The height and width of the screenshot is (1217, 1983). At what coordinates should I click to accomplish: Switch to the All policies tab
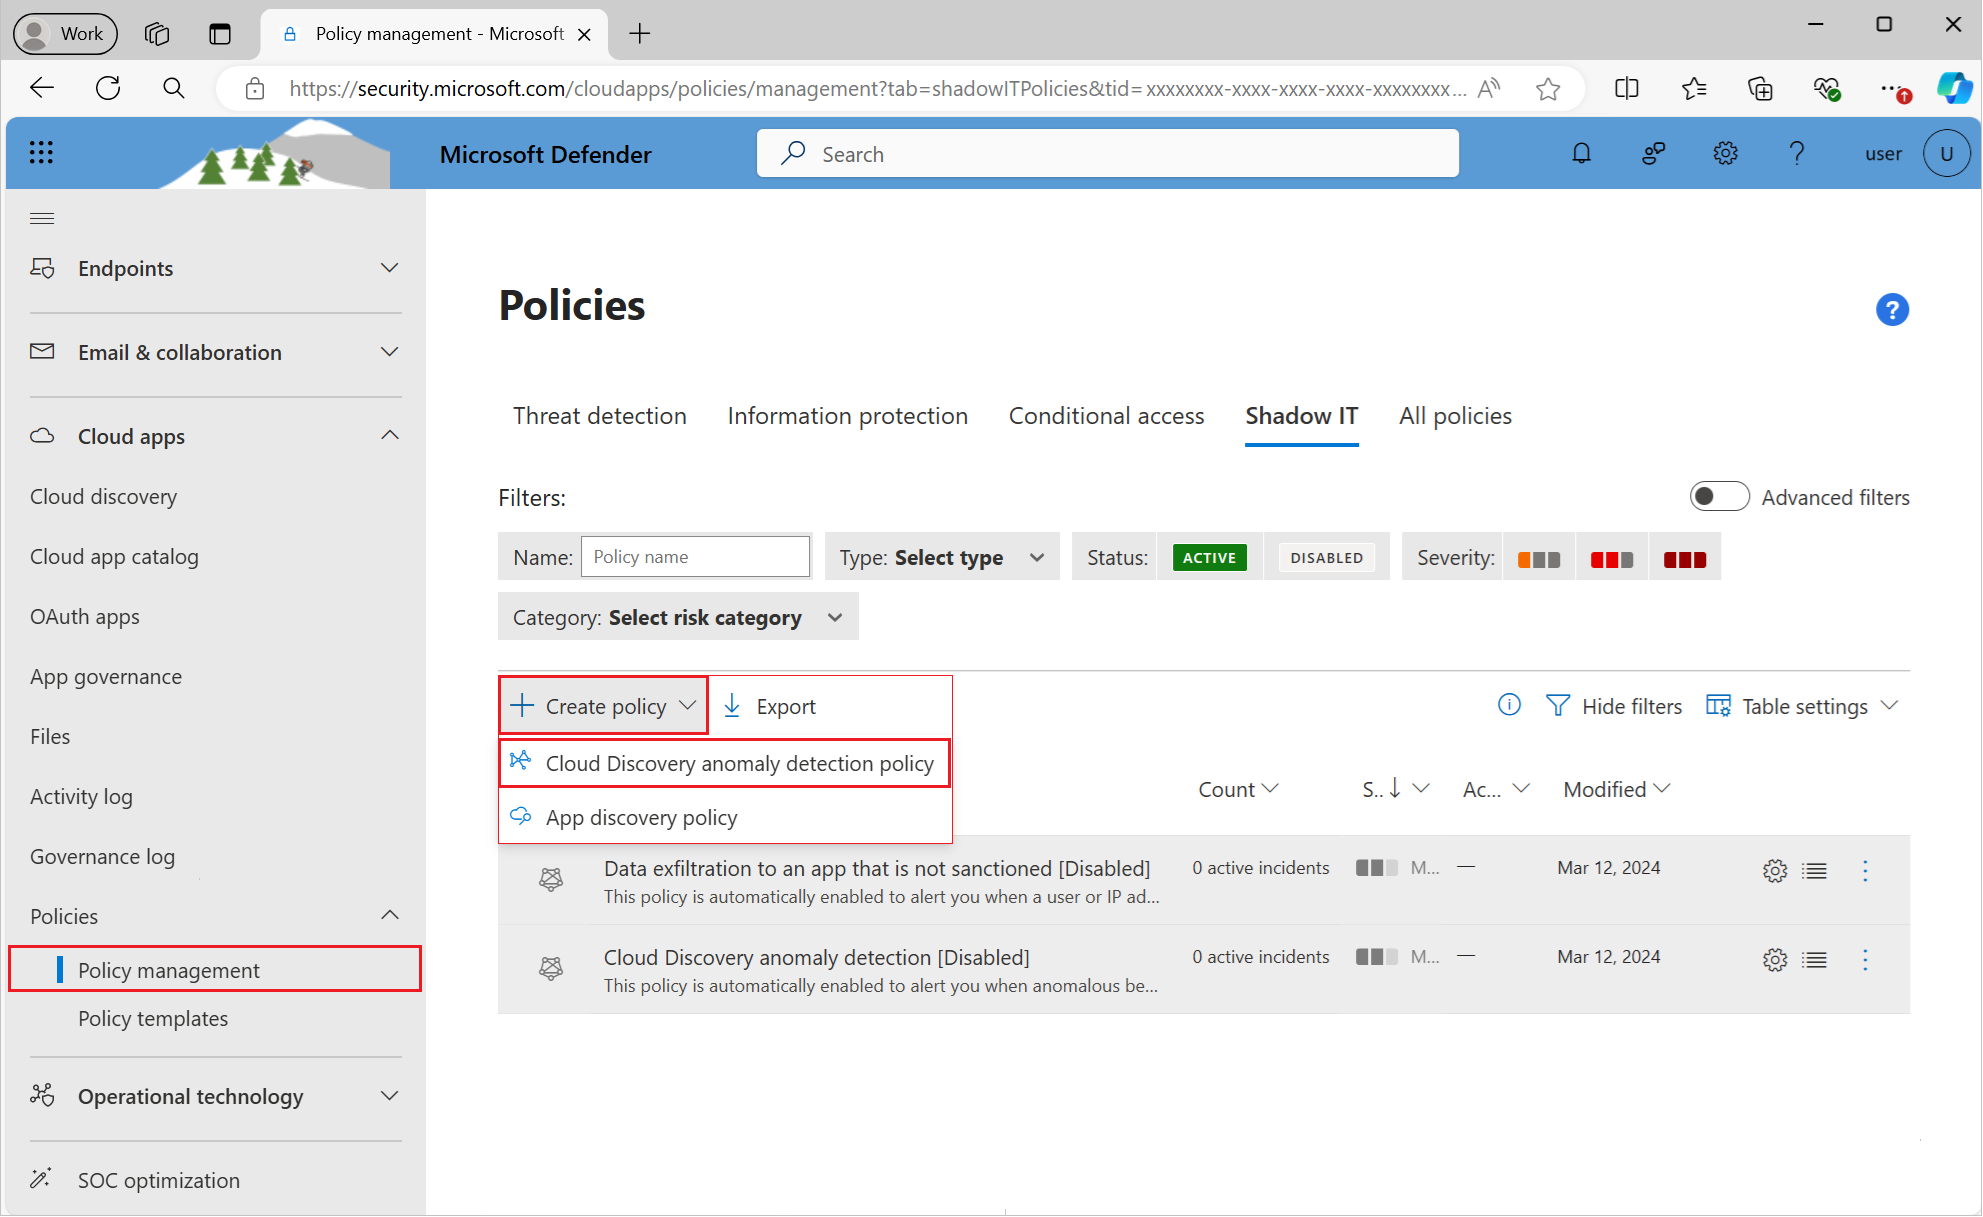pos(1455,415)
